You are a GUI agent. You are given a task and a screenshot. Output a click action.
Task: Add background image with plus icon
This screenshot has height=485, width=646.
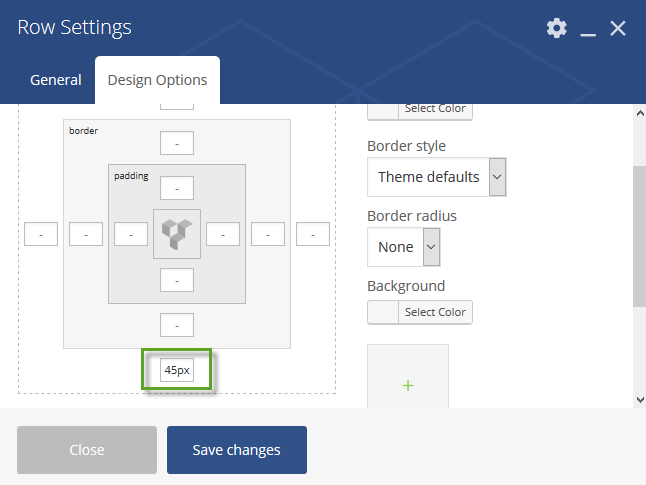[408, 384]
